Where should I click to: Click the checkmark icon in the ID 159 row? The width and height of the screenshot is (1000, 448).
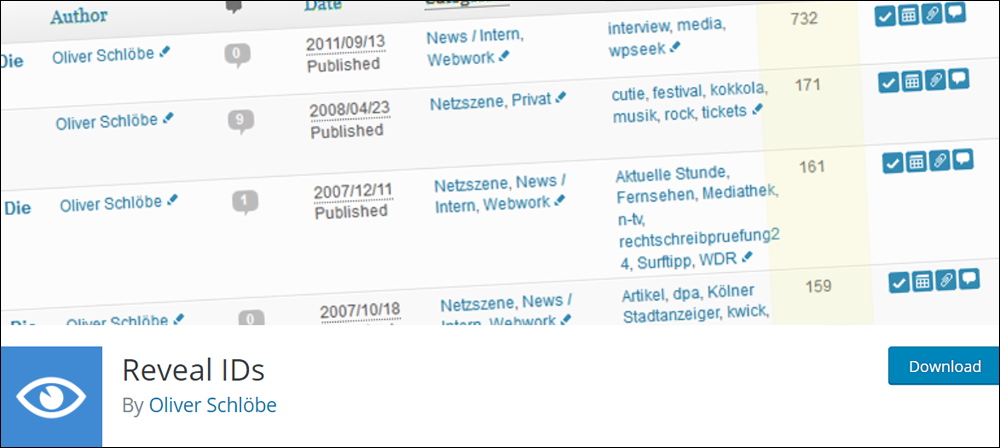pos(899,283)
